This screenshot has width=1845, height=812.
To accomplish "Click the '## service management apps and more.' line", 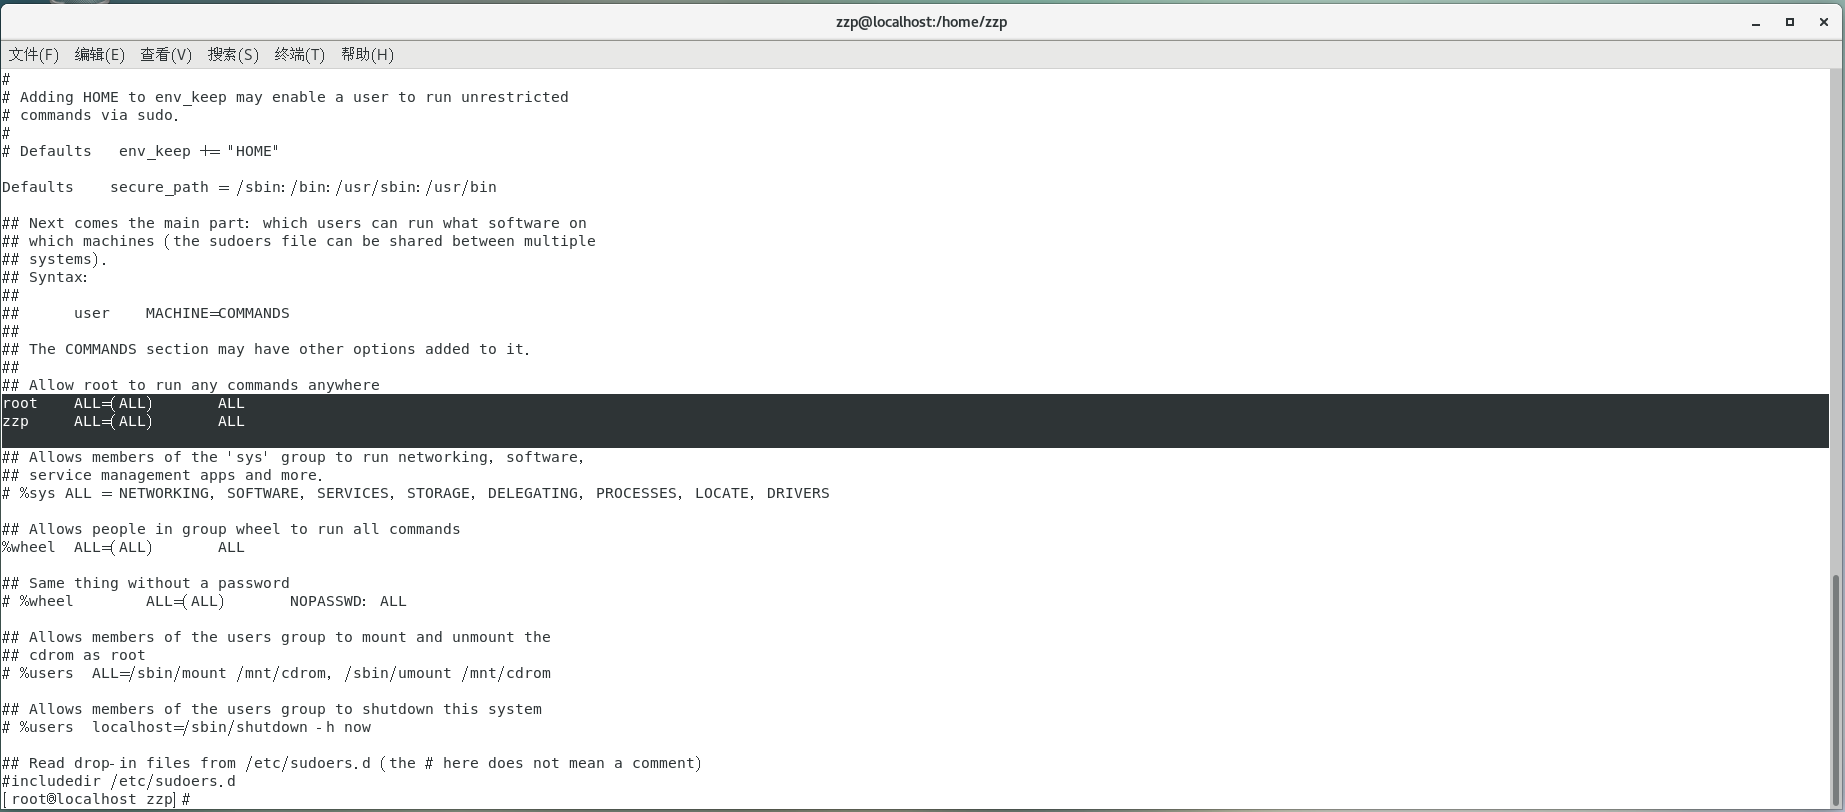I will click(x=164, y=475).
